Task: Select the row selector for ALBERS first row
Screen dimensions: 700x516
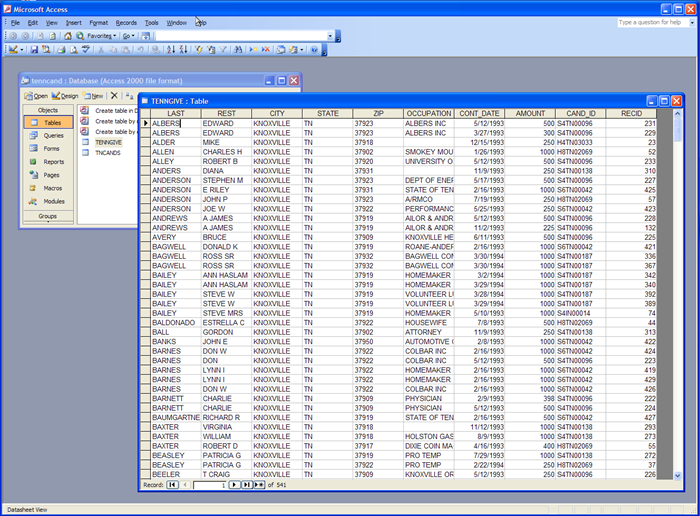Action: point(146,123)
